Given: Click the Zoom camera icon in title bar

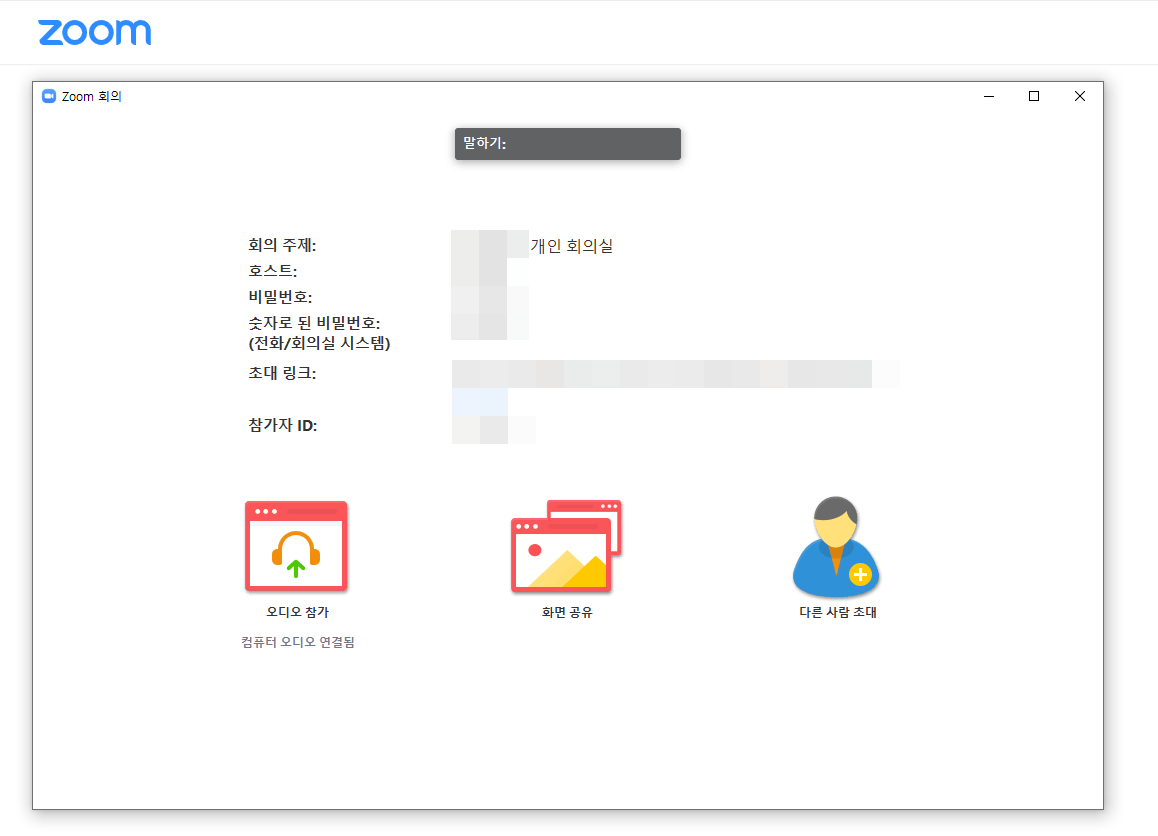Looking at the screenshot, I should tap(49, 96).
